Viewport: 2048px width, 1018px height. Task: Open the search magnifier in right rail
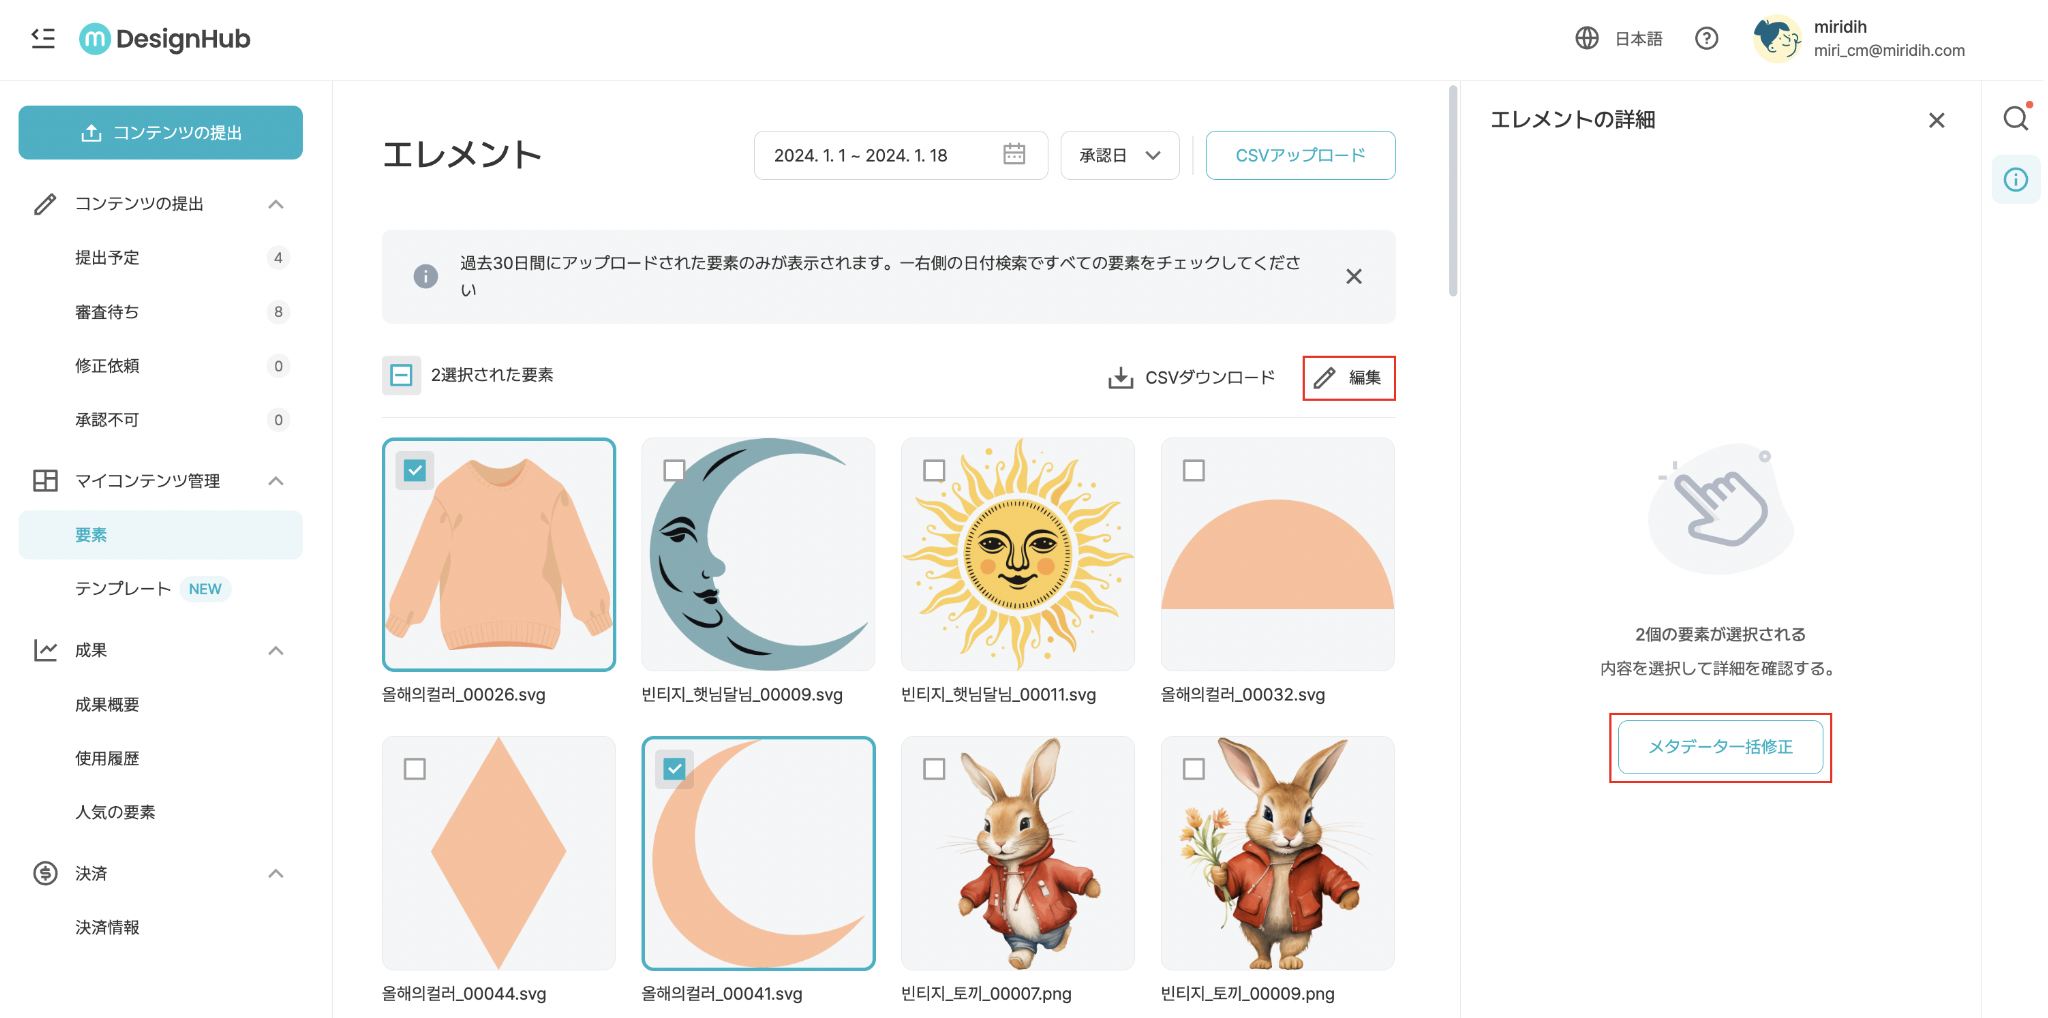(x=2015, y=119)
